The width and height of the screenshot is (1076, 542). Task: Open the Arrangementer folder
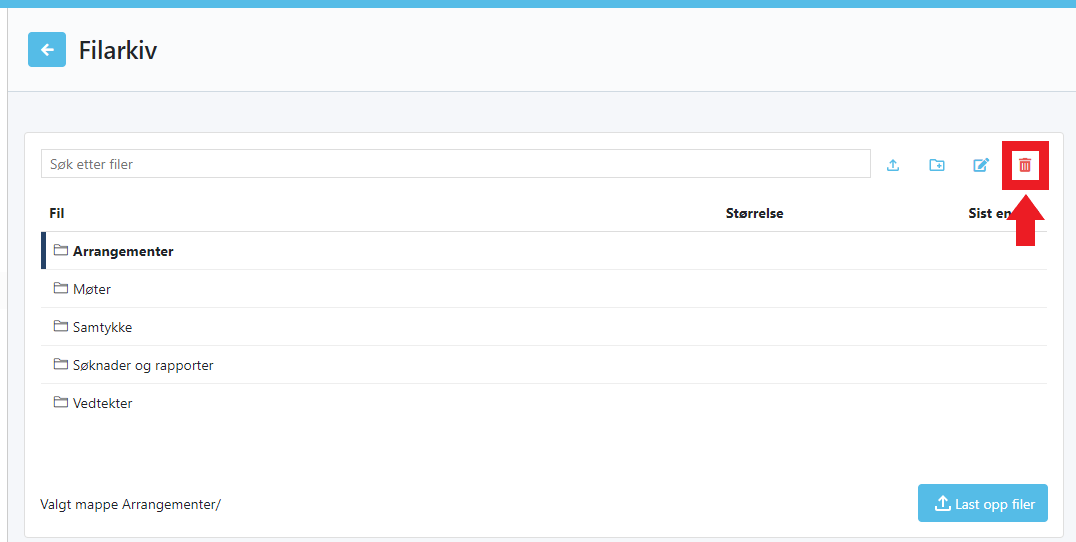pos(123,252)
